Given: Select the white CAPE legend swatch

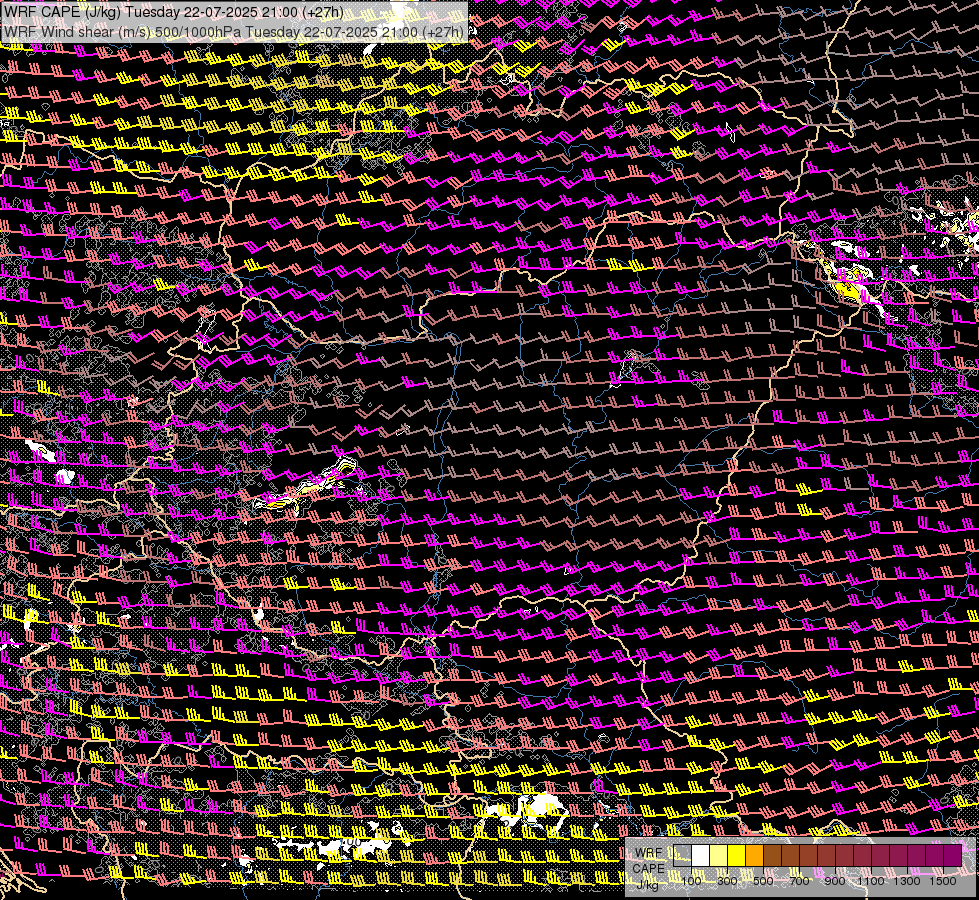Looking at the screenshot, I should (x=701, y=855).
